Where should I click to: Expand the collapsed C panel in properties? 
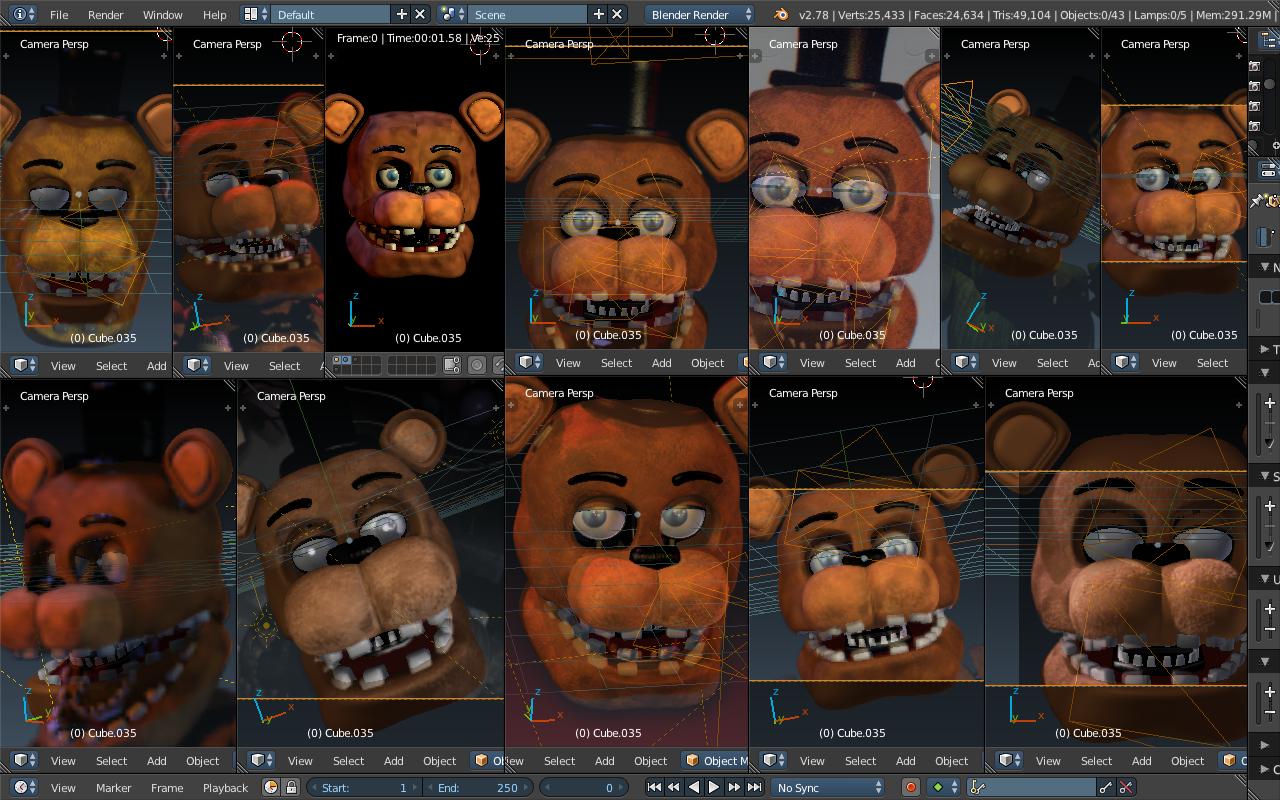[x=1265, y=769]
